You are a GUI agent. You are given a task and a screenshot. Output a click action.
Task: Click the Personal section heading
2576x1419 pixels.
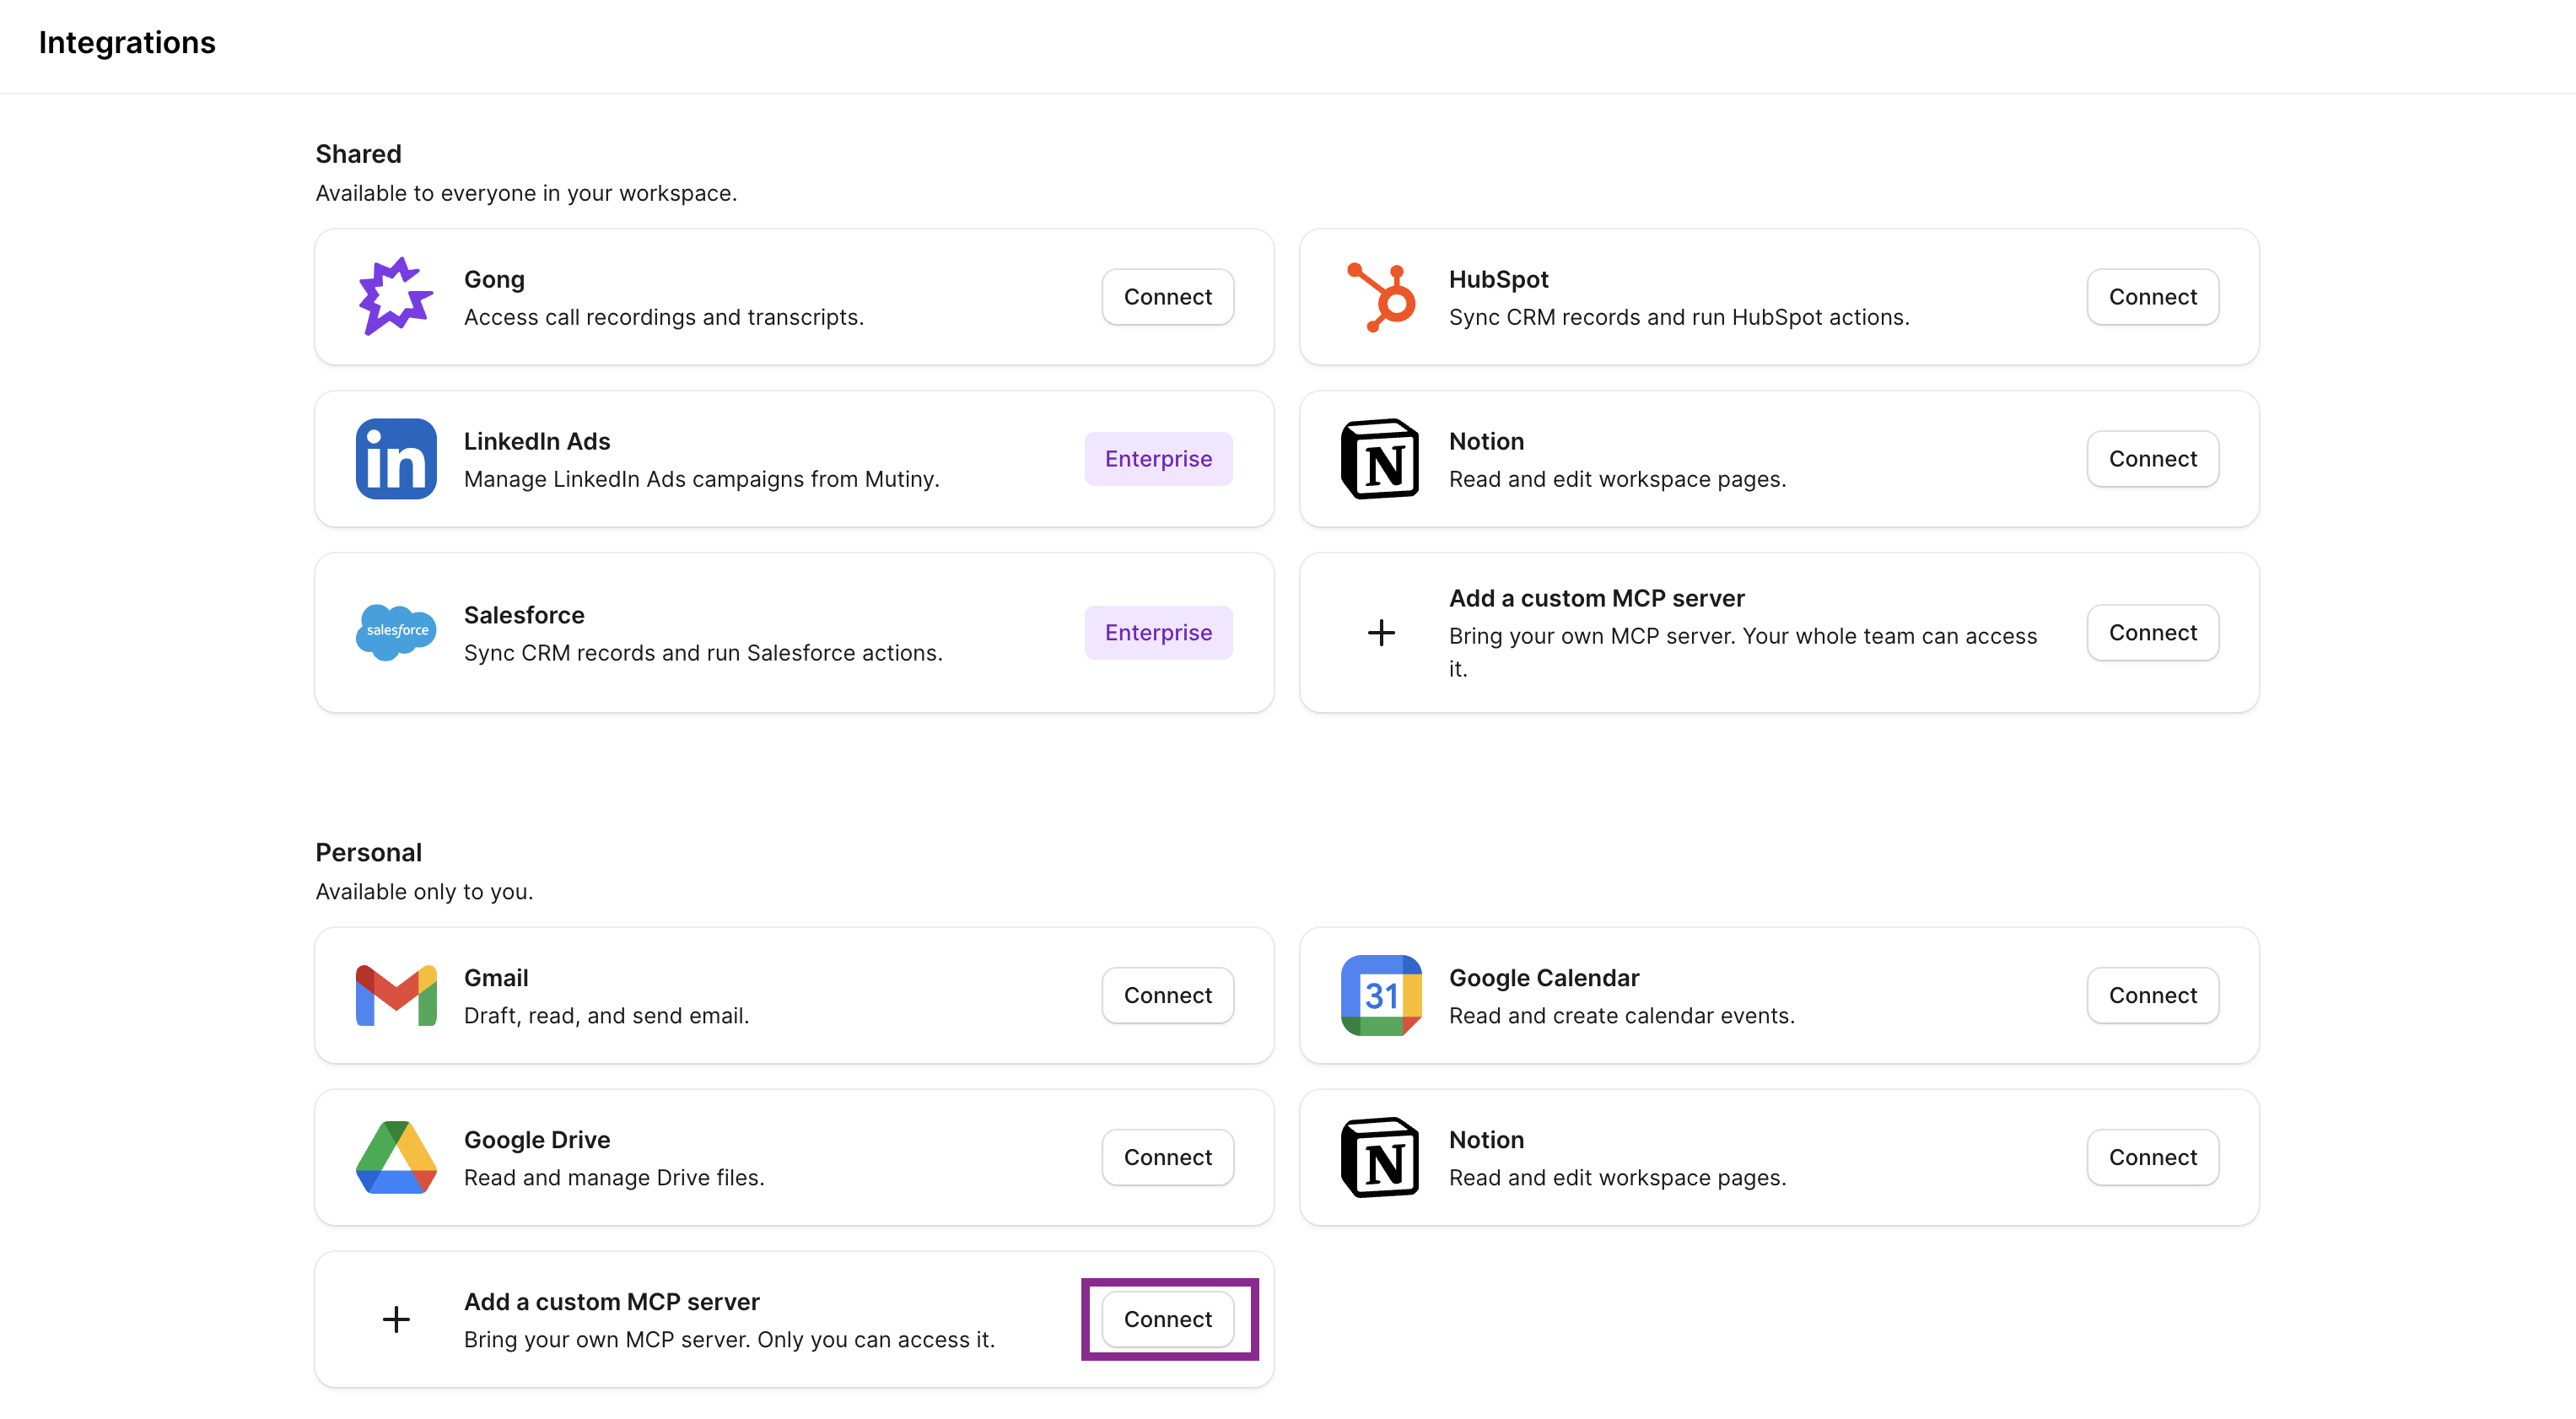[368, 853]
